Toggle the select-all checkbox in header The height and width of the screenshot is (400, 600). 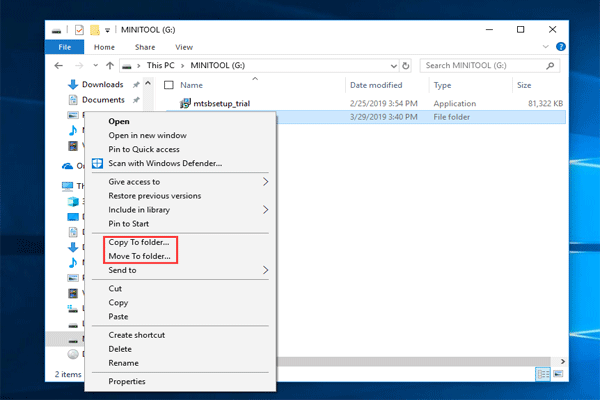169,85
